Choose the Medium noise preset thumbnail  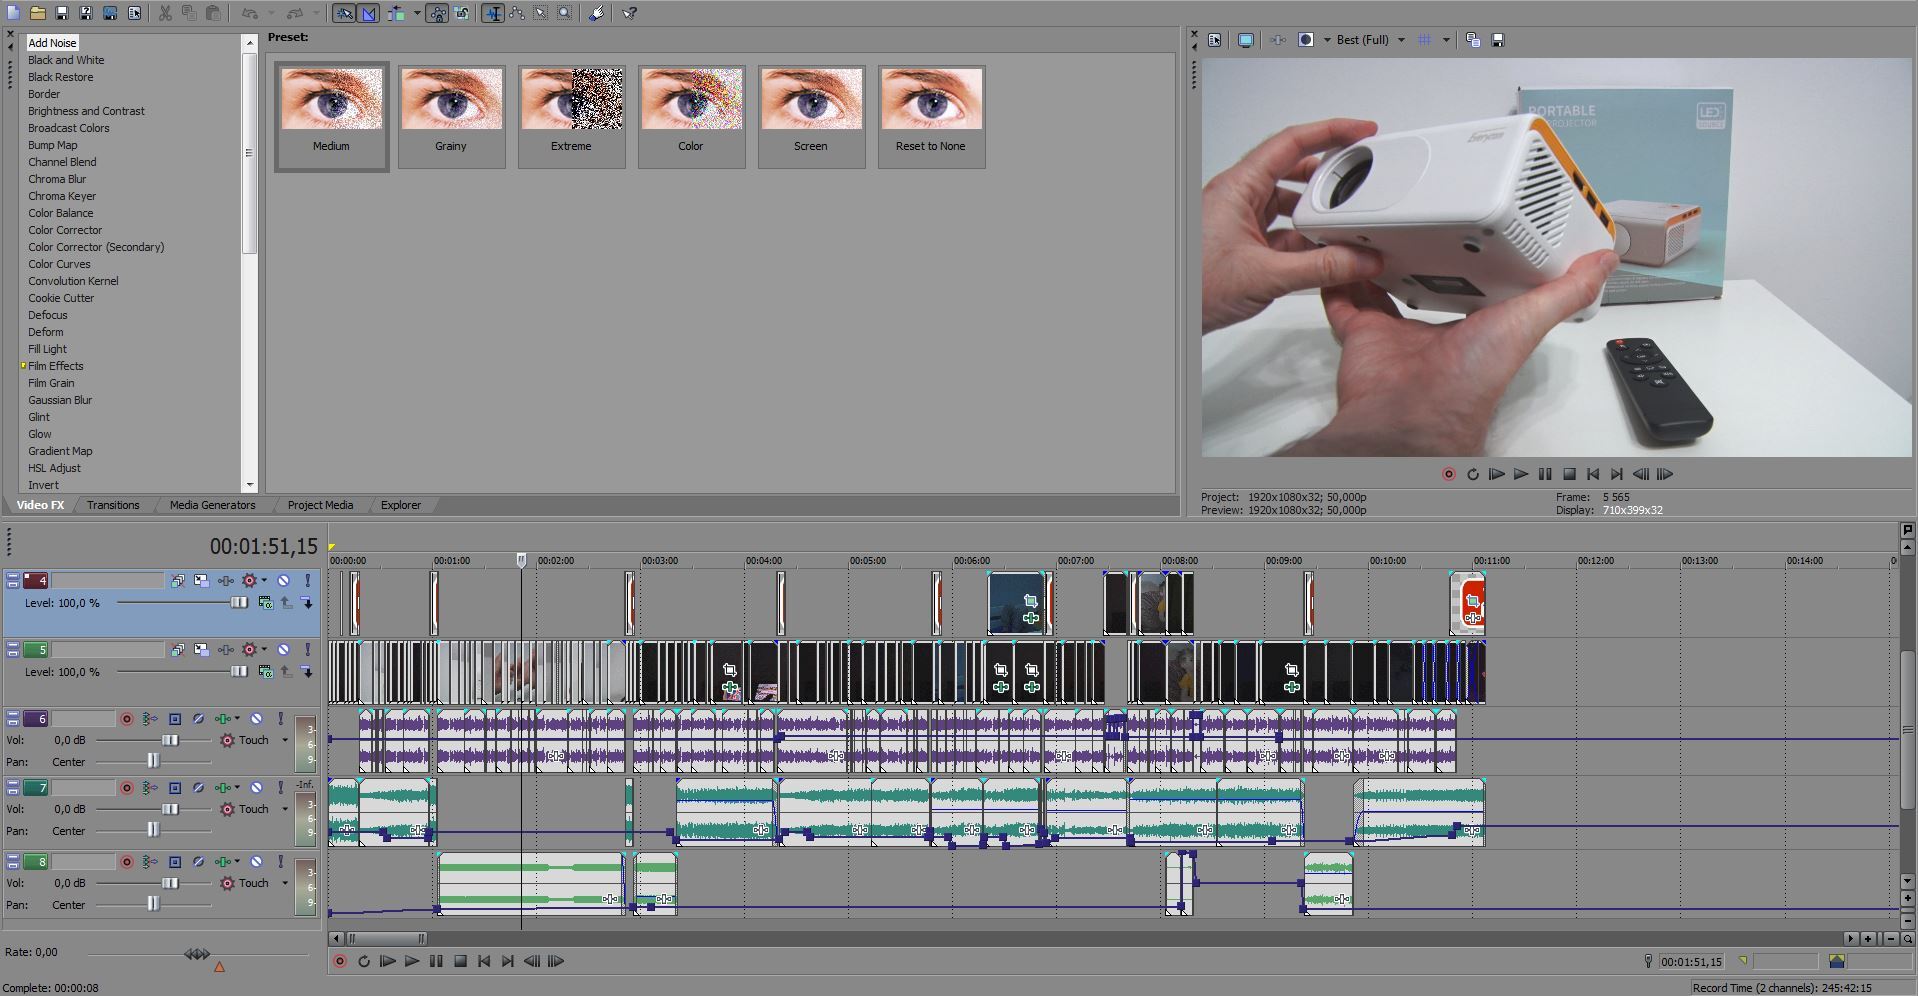331,98
